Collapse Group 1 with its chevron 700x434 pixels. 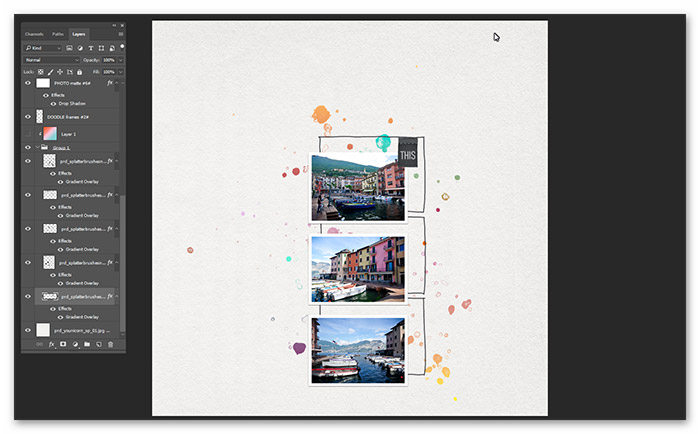[x=38, y=147]
